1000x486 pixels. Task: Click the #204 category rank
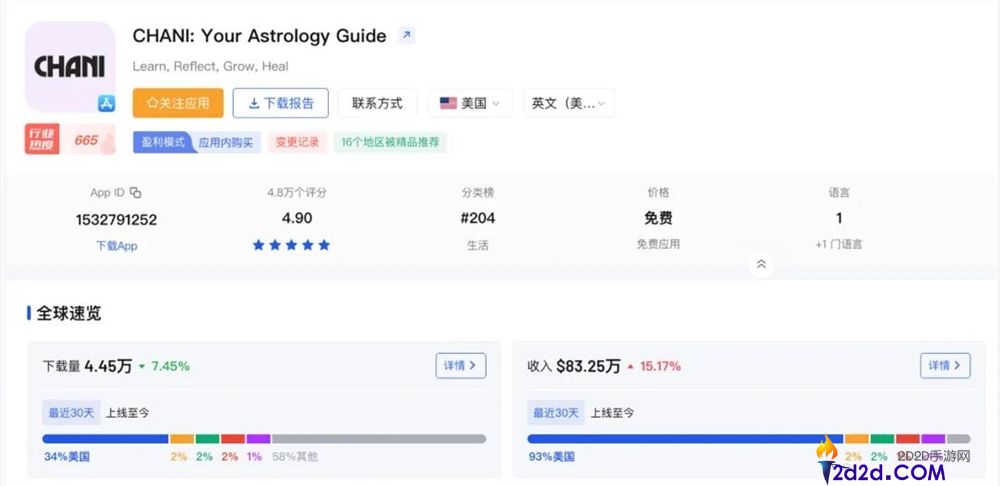[x=478, y=218]
